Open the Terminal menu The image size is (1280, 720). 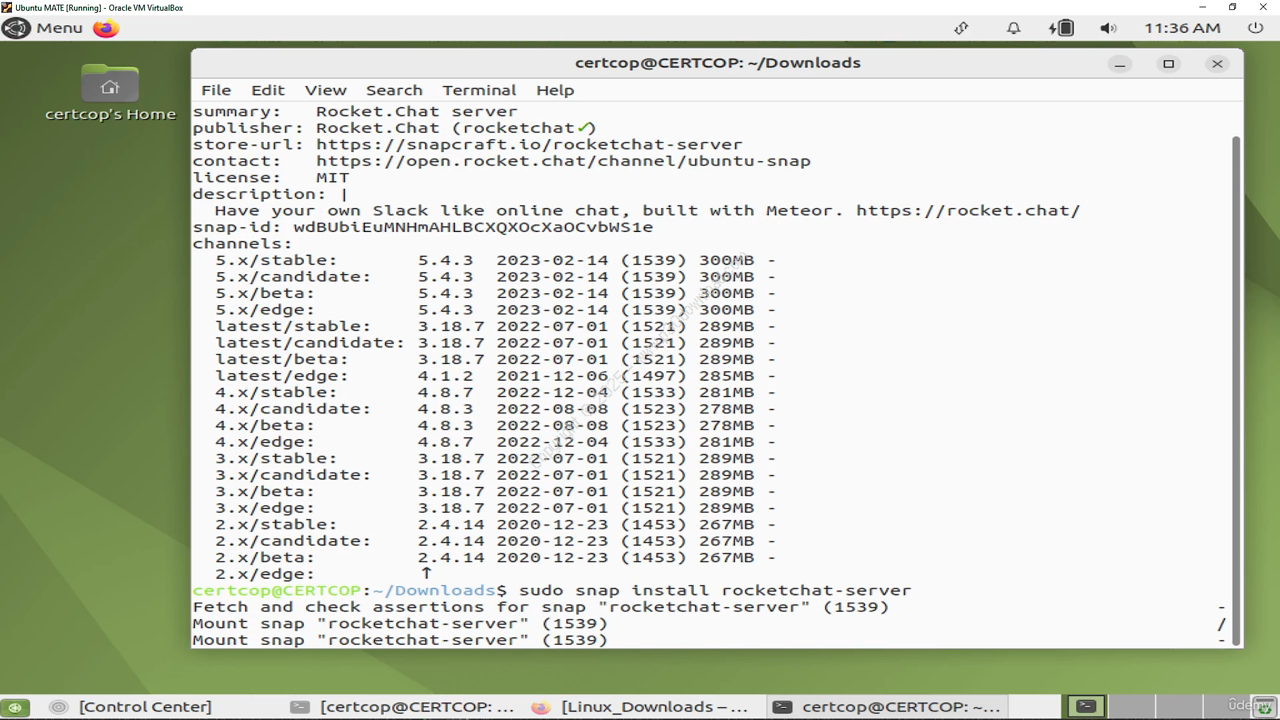point(479,90)
